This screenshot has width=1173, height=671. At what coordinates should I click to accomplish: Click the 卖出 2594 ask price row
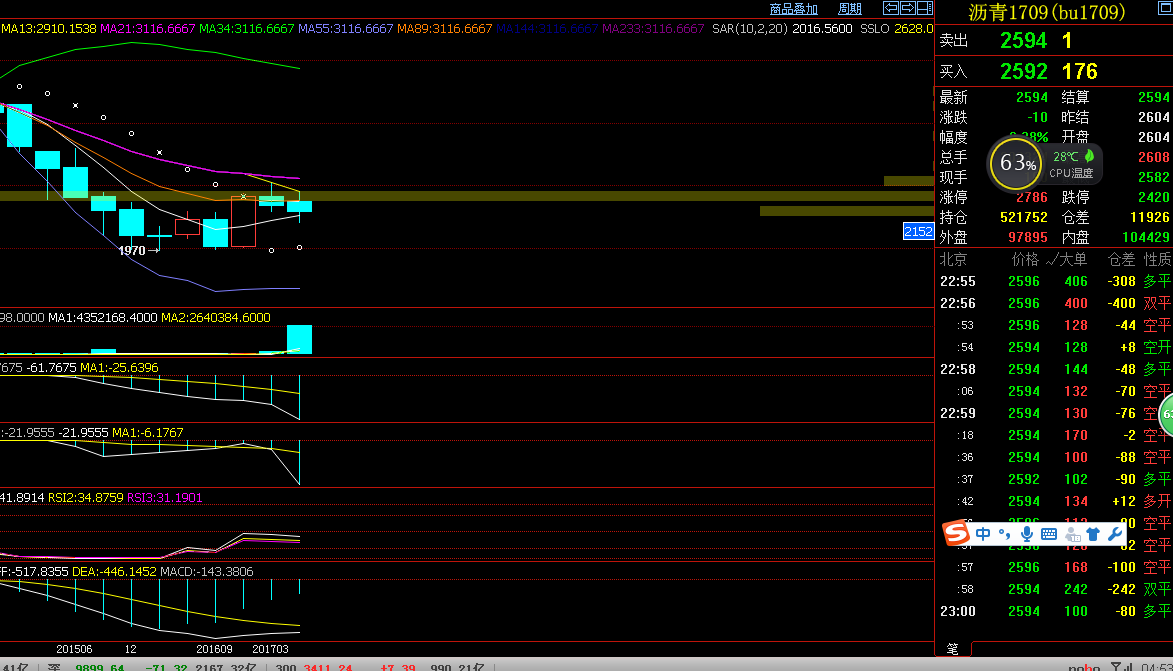click(1053, 40)
